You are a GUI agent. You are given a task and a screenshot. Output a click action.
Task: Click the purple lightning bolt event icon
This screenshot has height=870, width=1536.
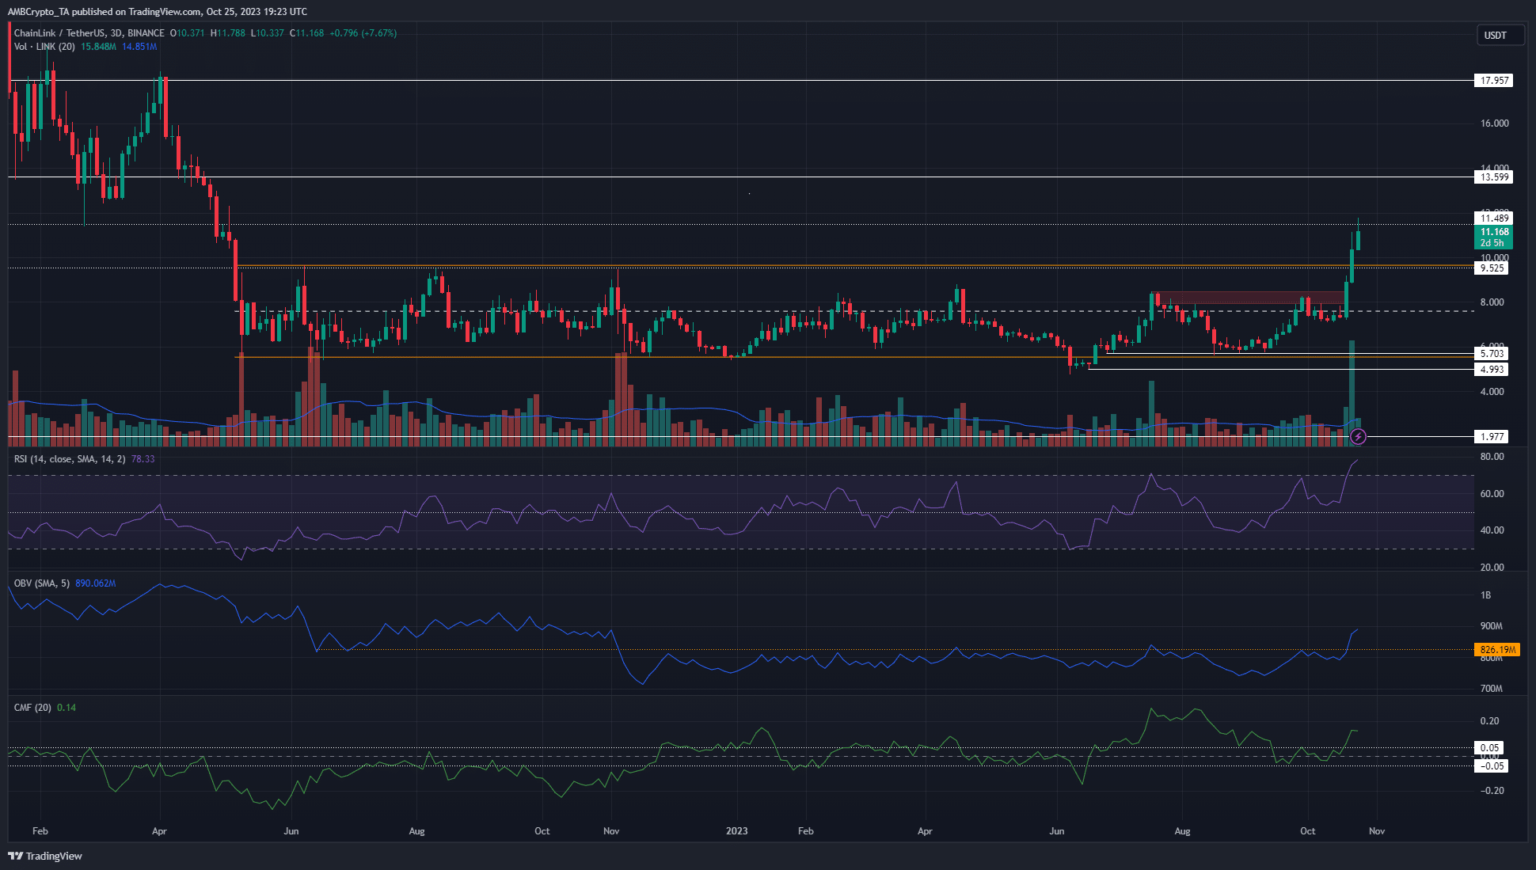point(1358,436)
